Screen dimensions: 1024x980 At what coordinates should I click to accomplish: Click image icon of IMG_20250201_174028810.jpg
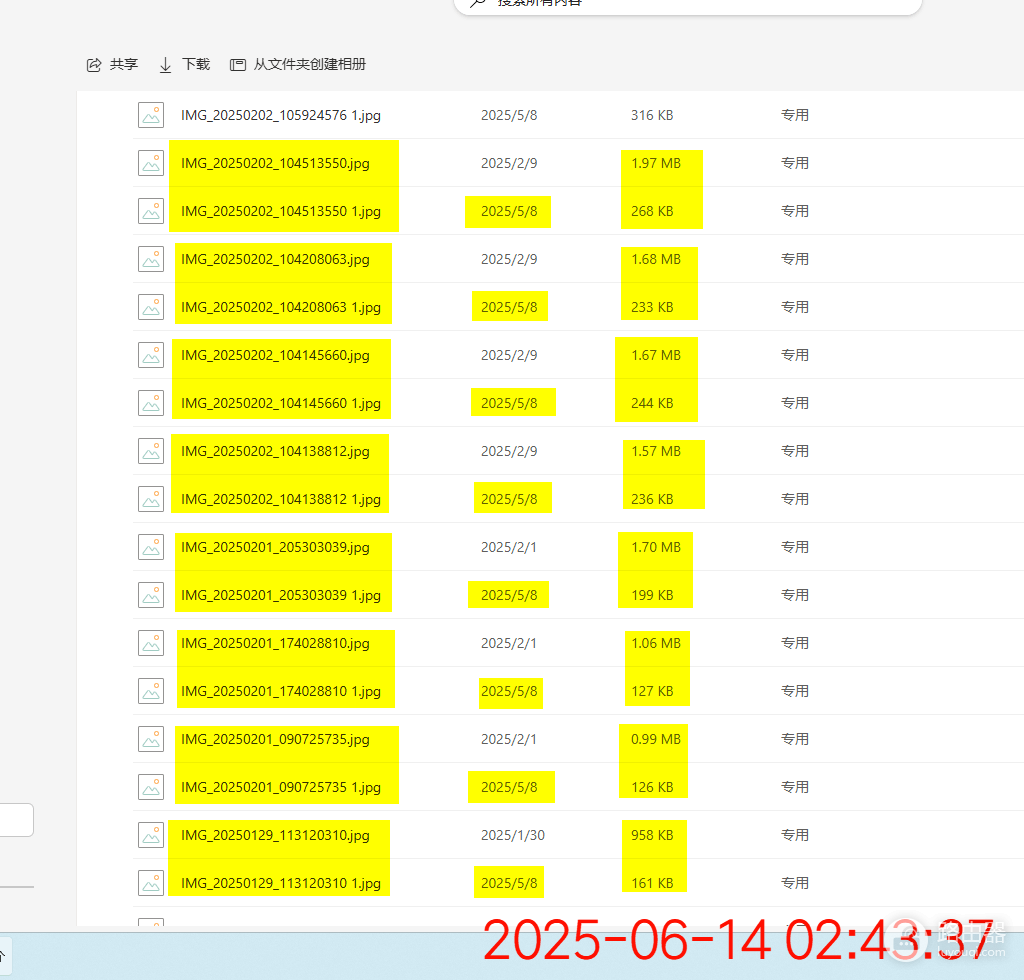click(x=151, y=643)
